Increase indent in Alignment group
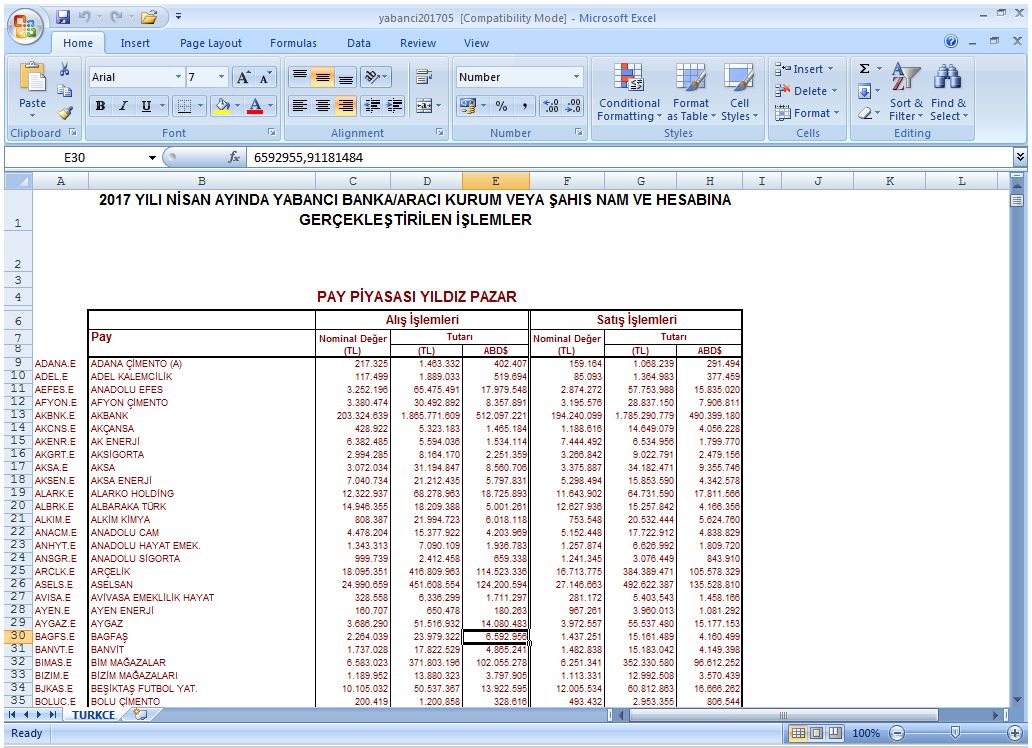Image resolution: width=1032 pixels, height=748 pixels. tap(395, 105)
